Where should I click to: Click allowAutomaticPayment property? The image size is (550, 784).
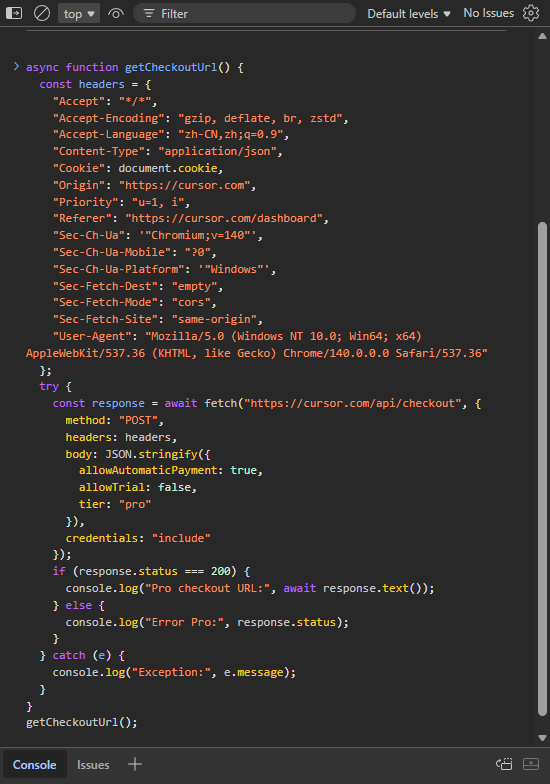148,470
